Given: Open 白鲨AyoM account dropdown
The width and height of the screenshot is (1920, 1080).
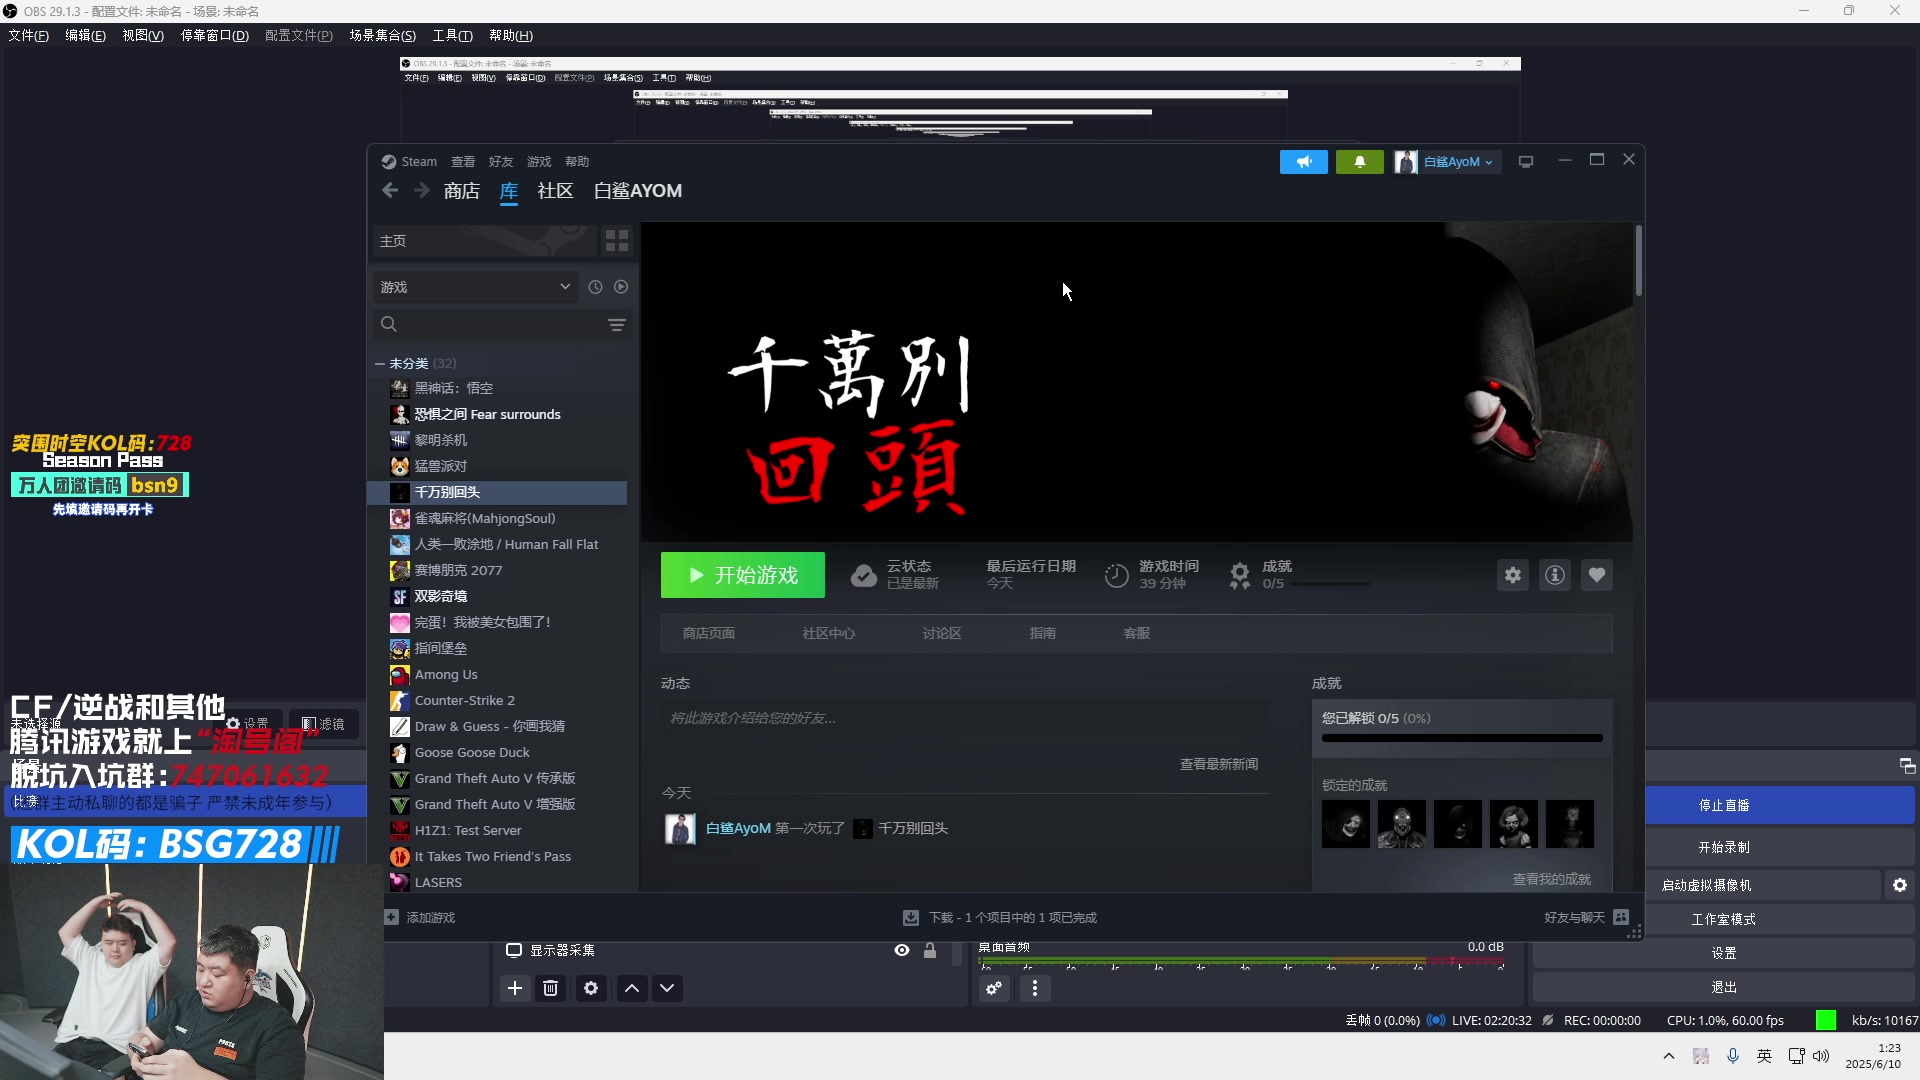Looking at the screenshot, I should click(x=1448, y=162).
